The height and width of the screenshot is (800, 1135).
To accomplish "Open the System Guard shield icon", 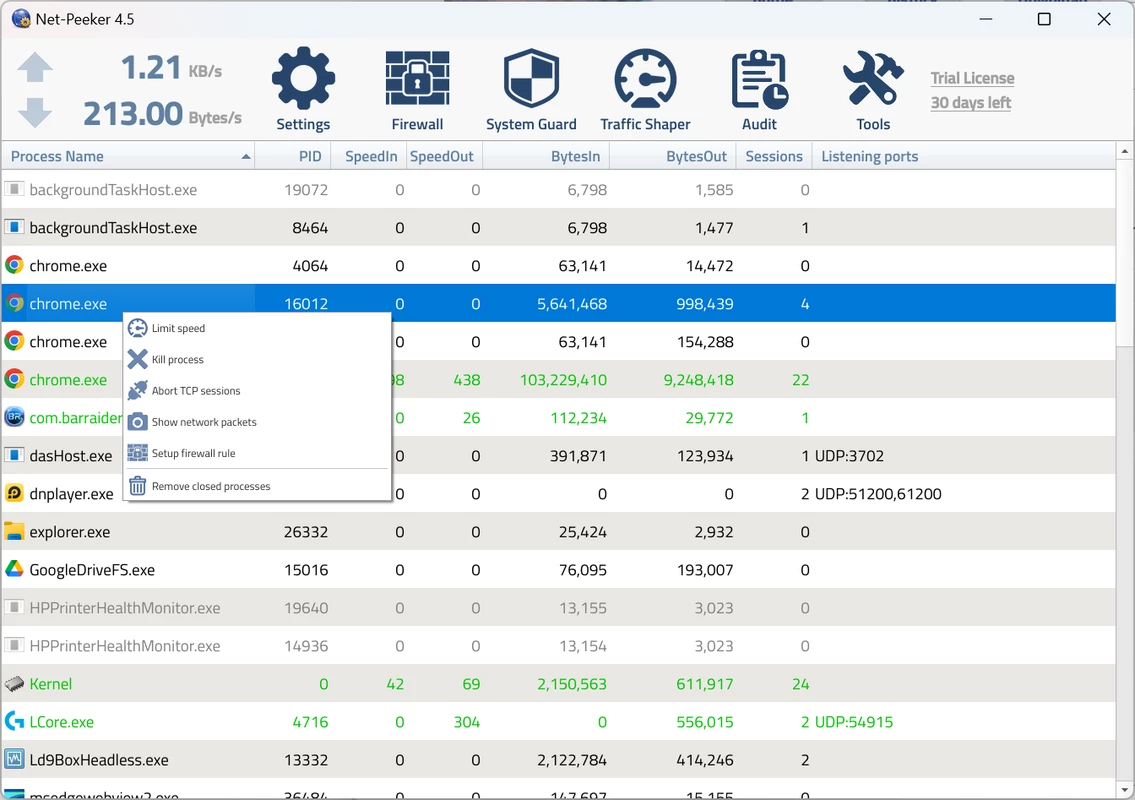I will click(531, 79).
